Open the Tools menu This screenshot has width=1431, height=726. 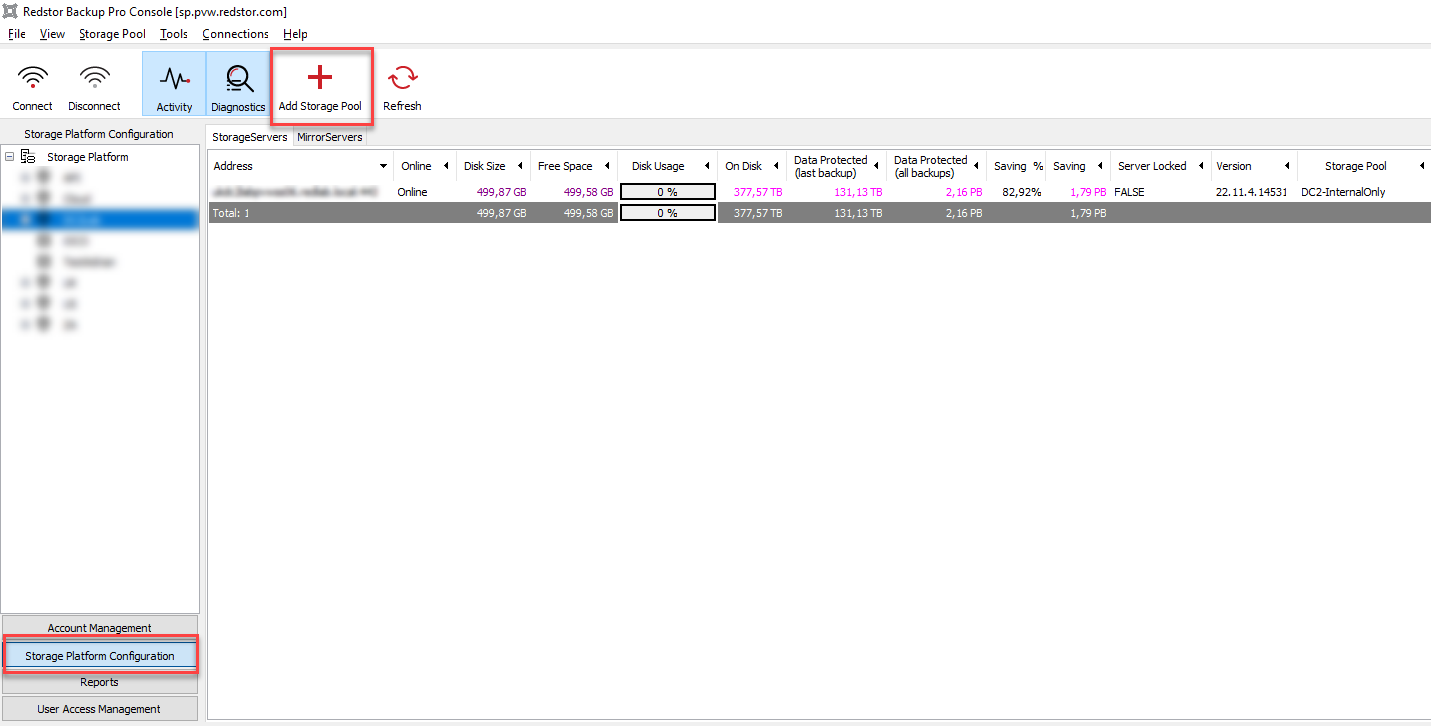174,34
